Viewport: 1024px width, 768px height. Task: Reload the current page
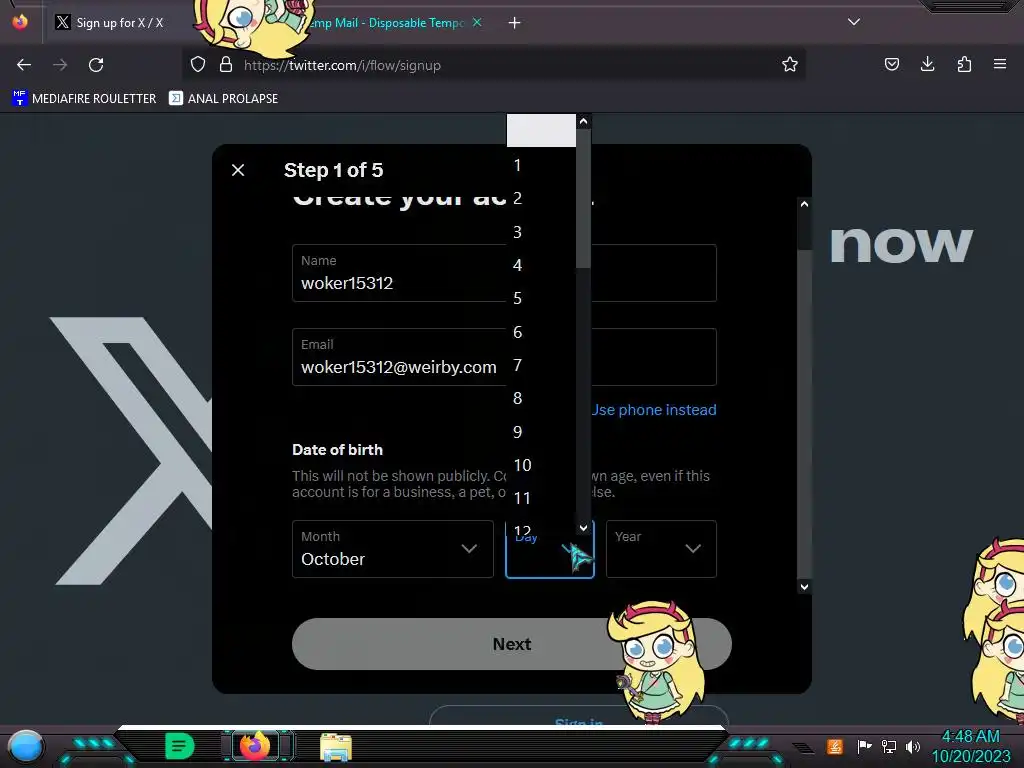point(96,65)
